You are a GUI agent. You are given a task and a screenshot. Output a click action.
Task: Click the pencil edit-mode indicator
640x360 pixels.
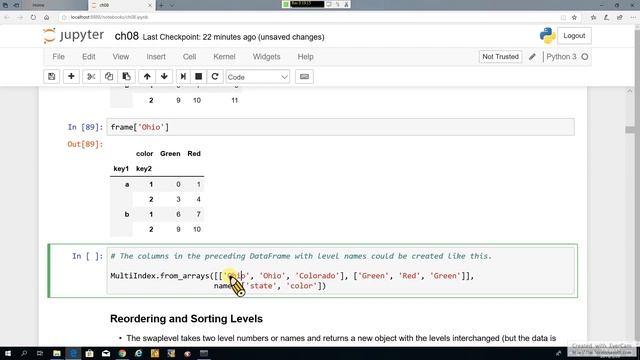[532, 57]
